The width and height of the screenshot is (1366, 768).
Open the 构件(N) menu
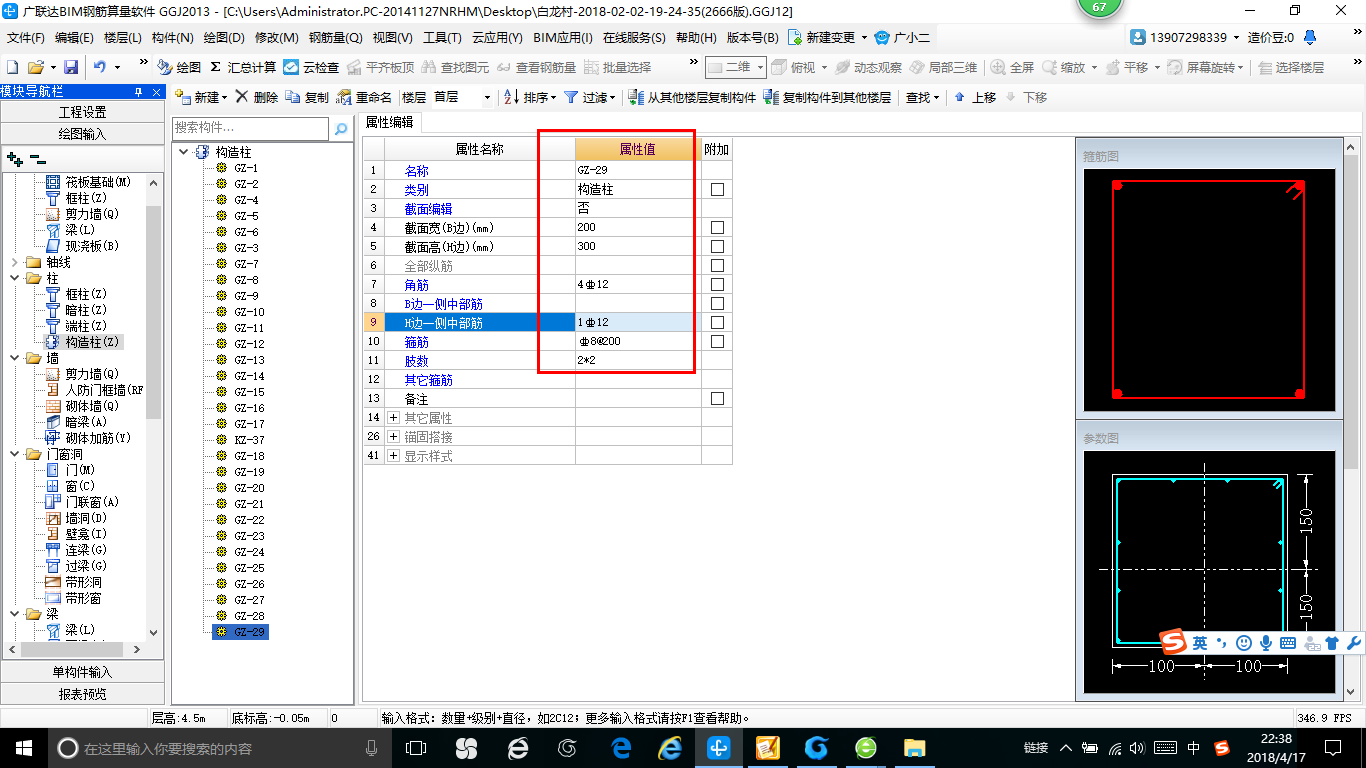click(172, 38)
